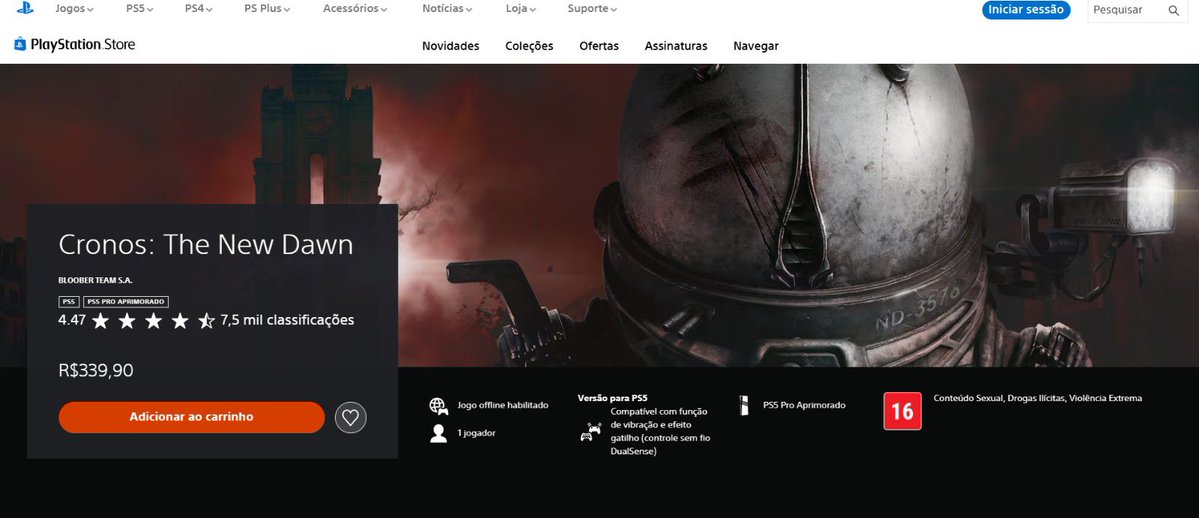Click BLOOBER TEAM S.A. publisher name
Viewport: 1199px width, 518px height.
click(x=96, y=281)
